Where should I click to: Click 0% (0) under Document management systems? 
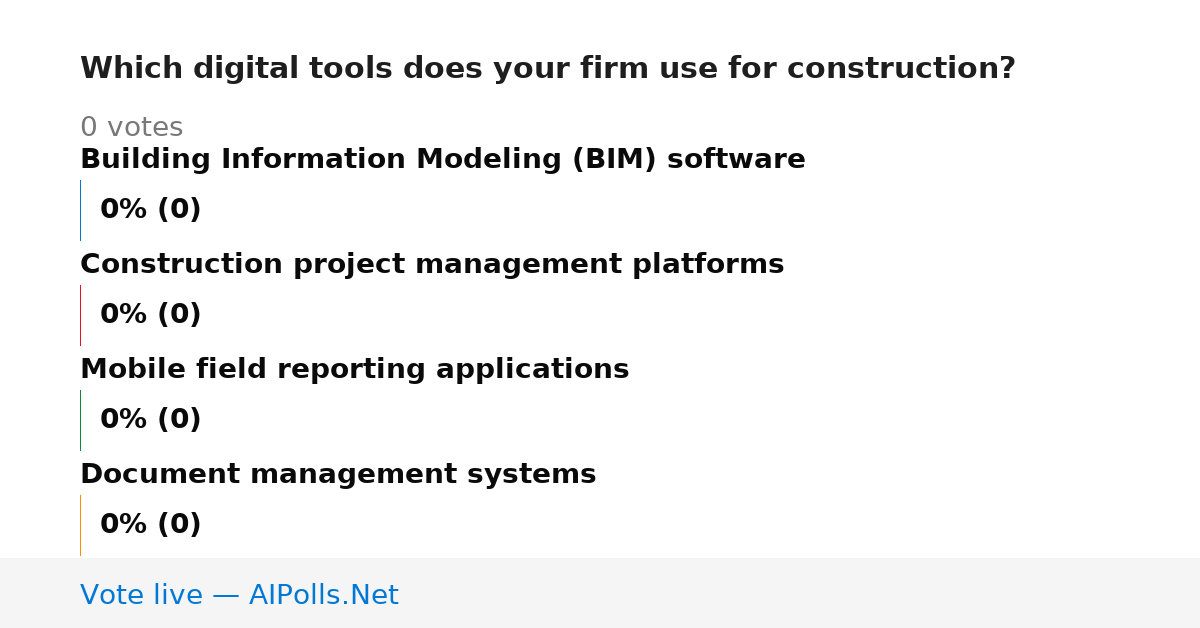(x=151, y=525)
